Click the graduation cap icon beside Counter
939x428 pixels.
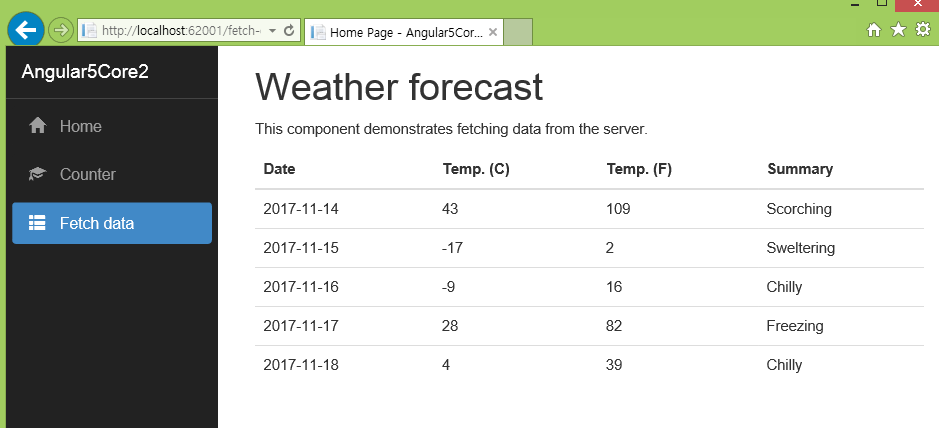coord(38,174)
